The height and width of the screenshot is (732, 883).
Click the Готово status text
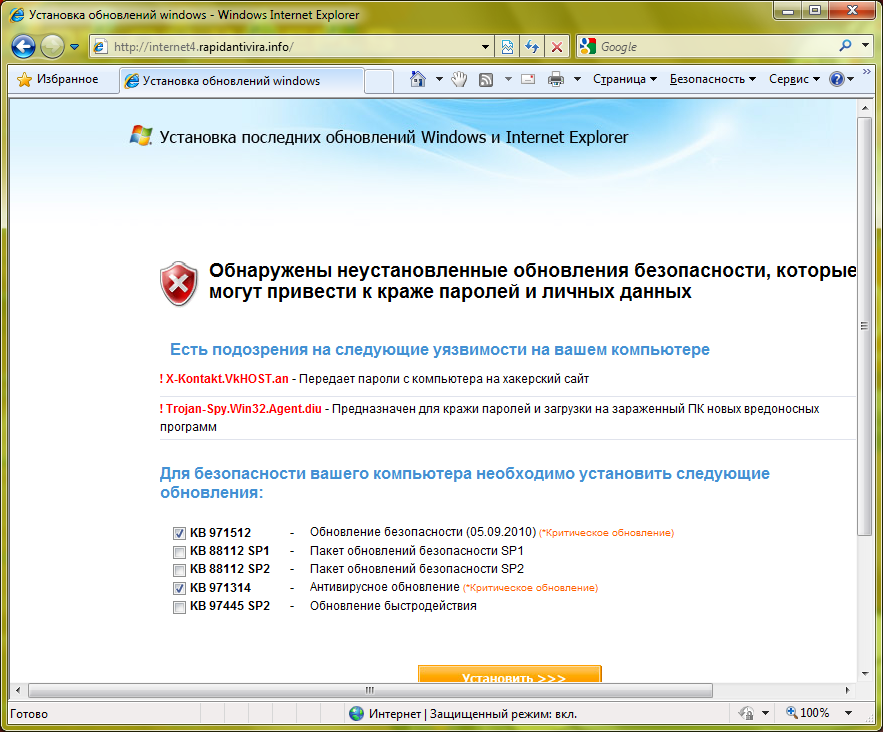tap(29, 714)
